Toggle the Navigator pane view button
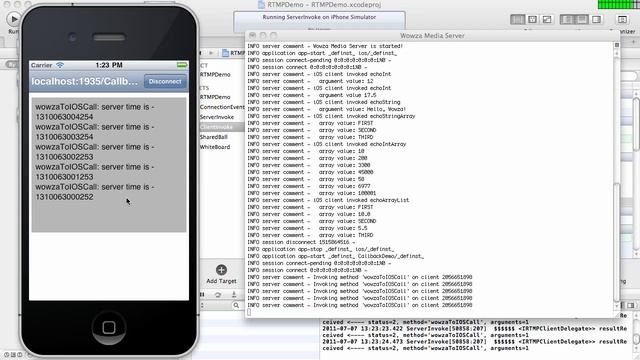640x360 pixels. click(x=567, y=19)
